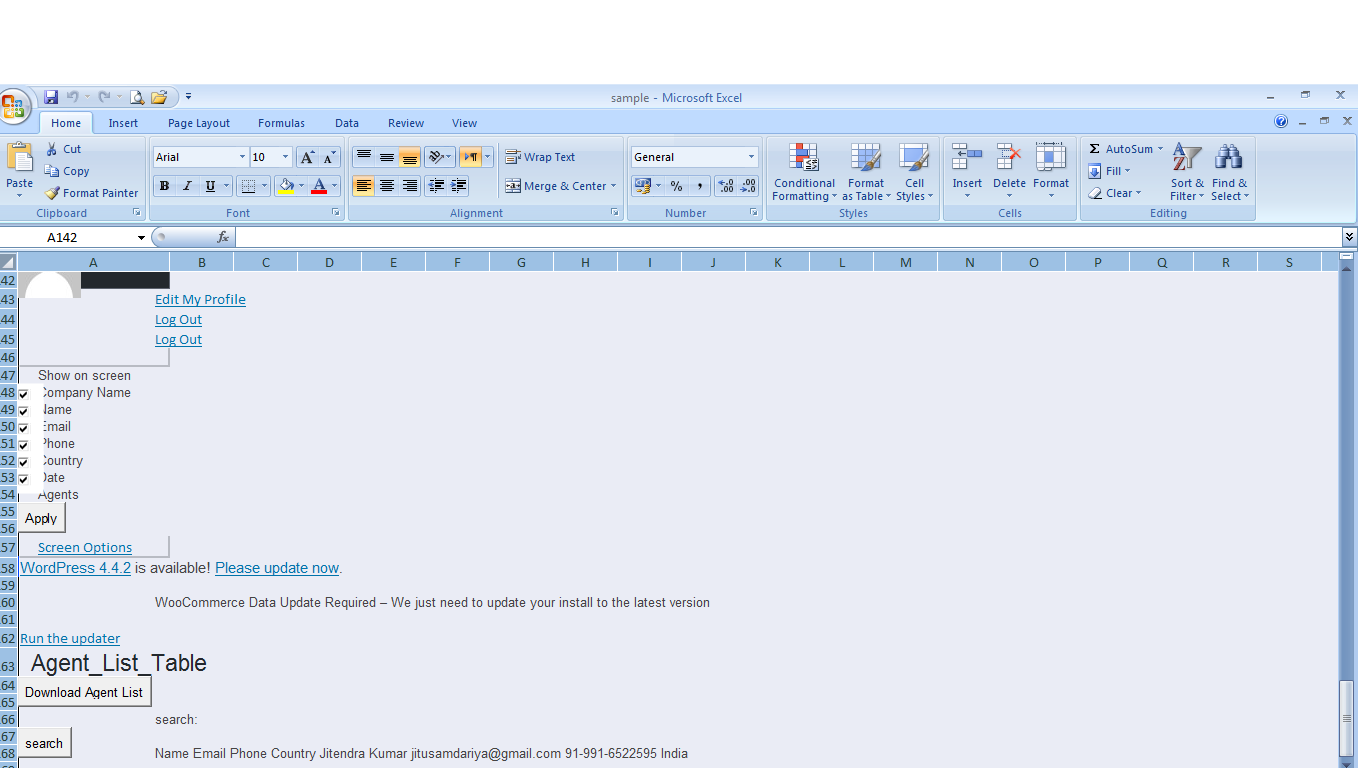This screenshot has width=1366, height=768.
Task: Open the General number format dropdown
Action: [751, 157]
